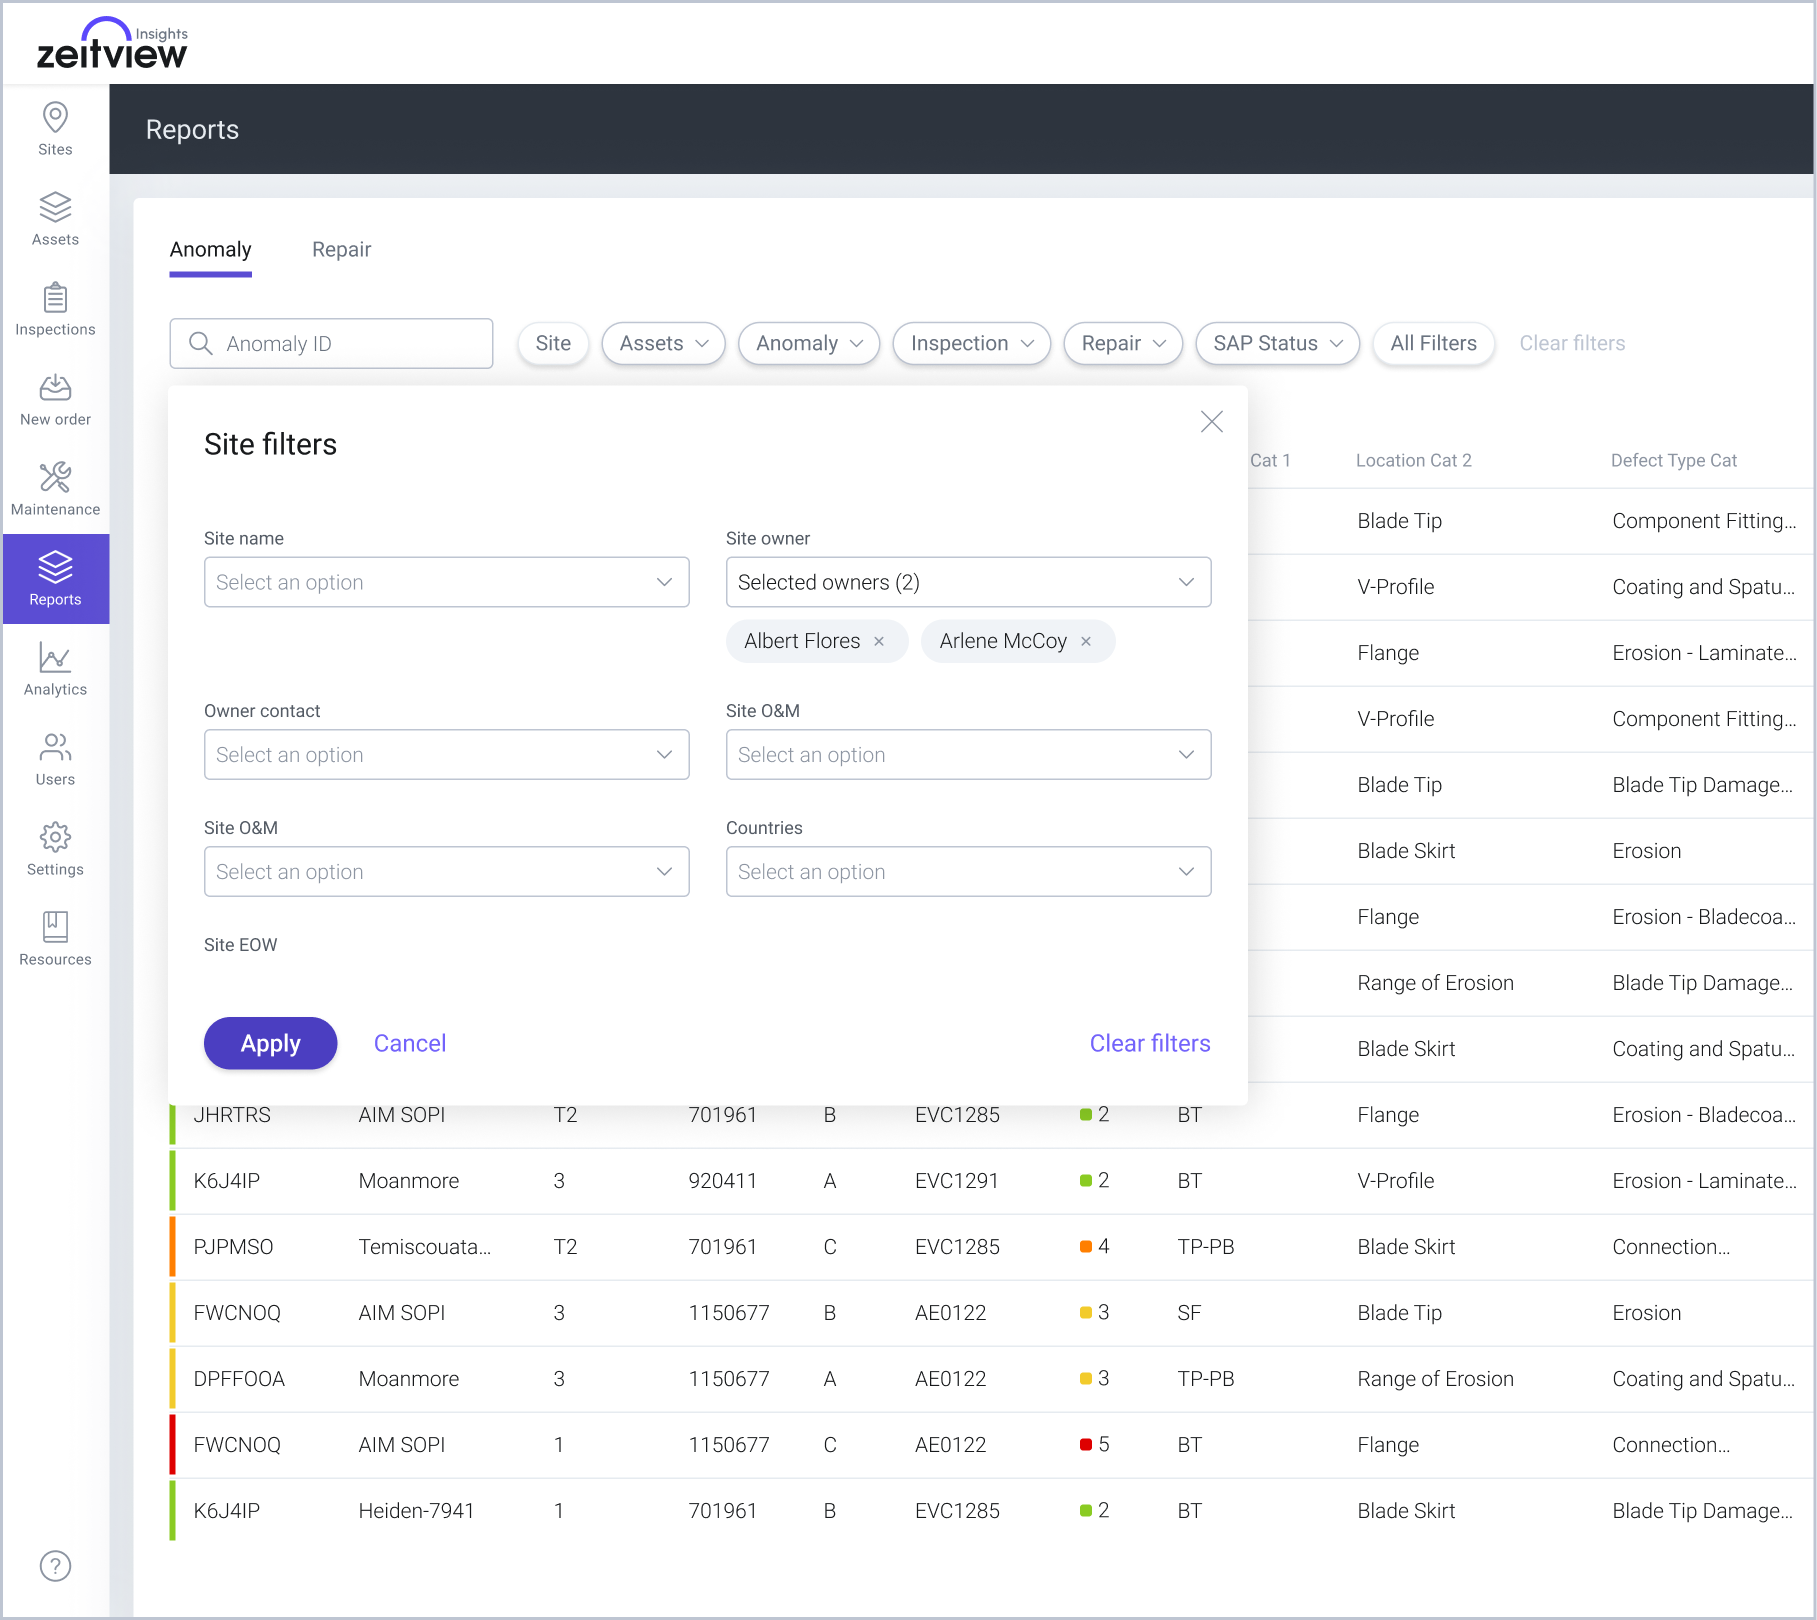1817x1620 pixels.
Task: Open the Sites sidebar icon
Action: [x=55, y=129]
